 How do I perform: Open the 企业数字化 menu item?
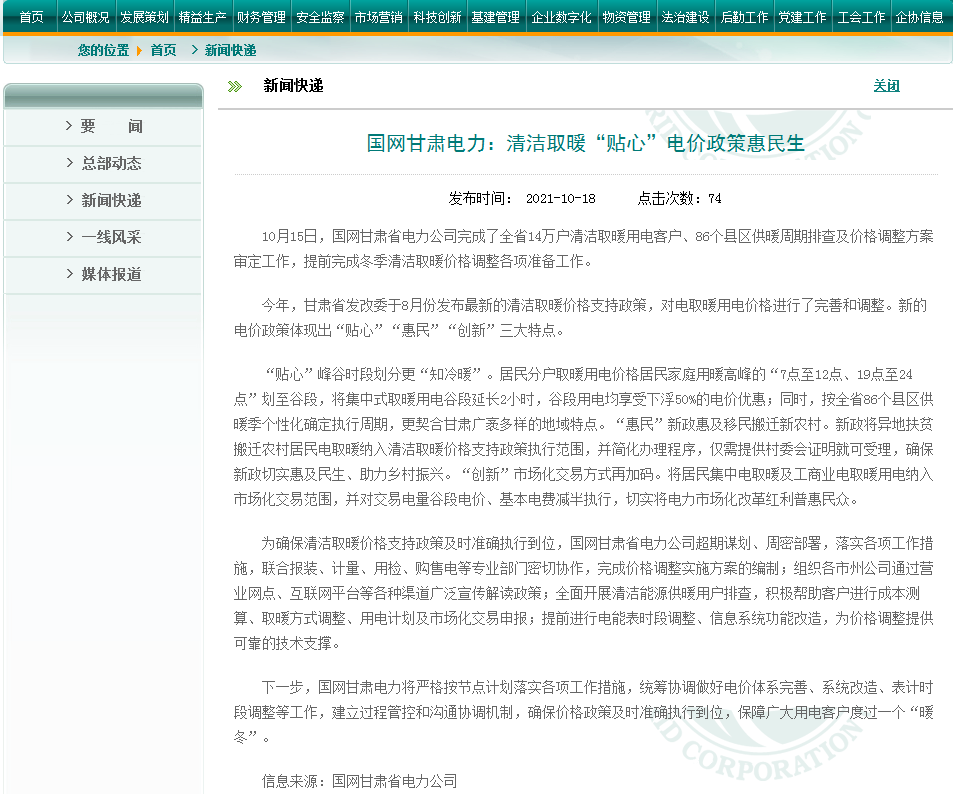[x=562, y=17]
